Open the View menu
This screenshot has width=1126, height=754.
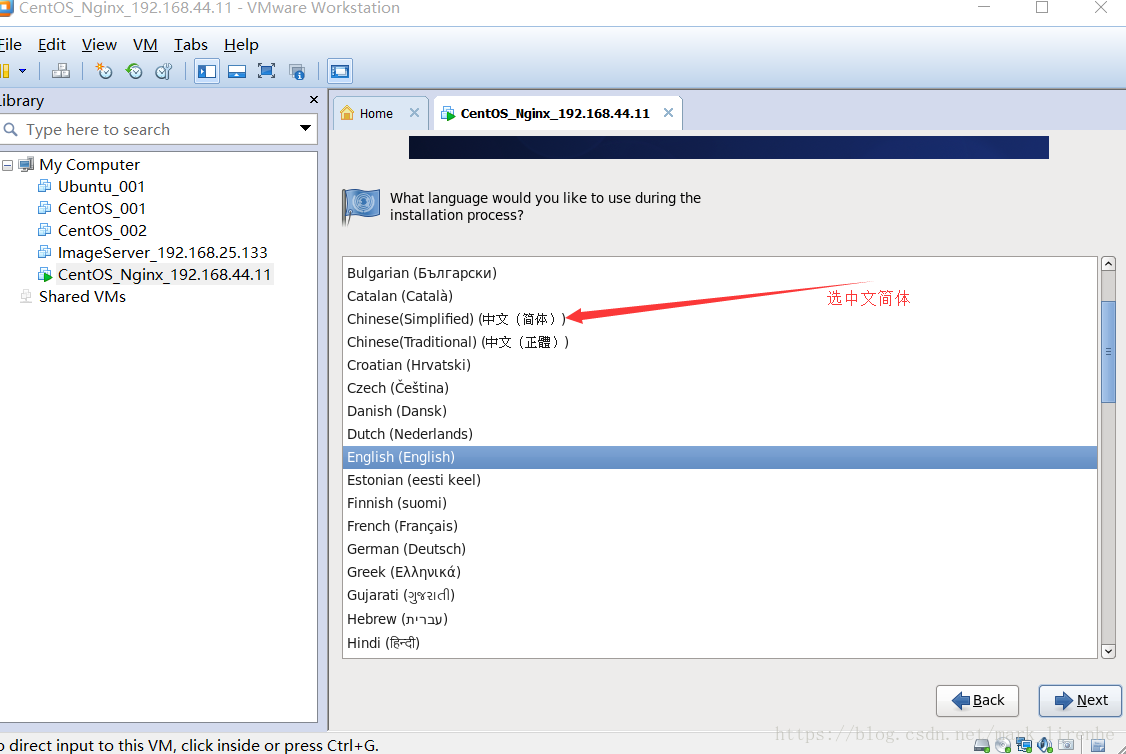(x=99, y=45)
